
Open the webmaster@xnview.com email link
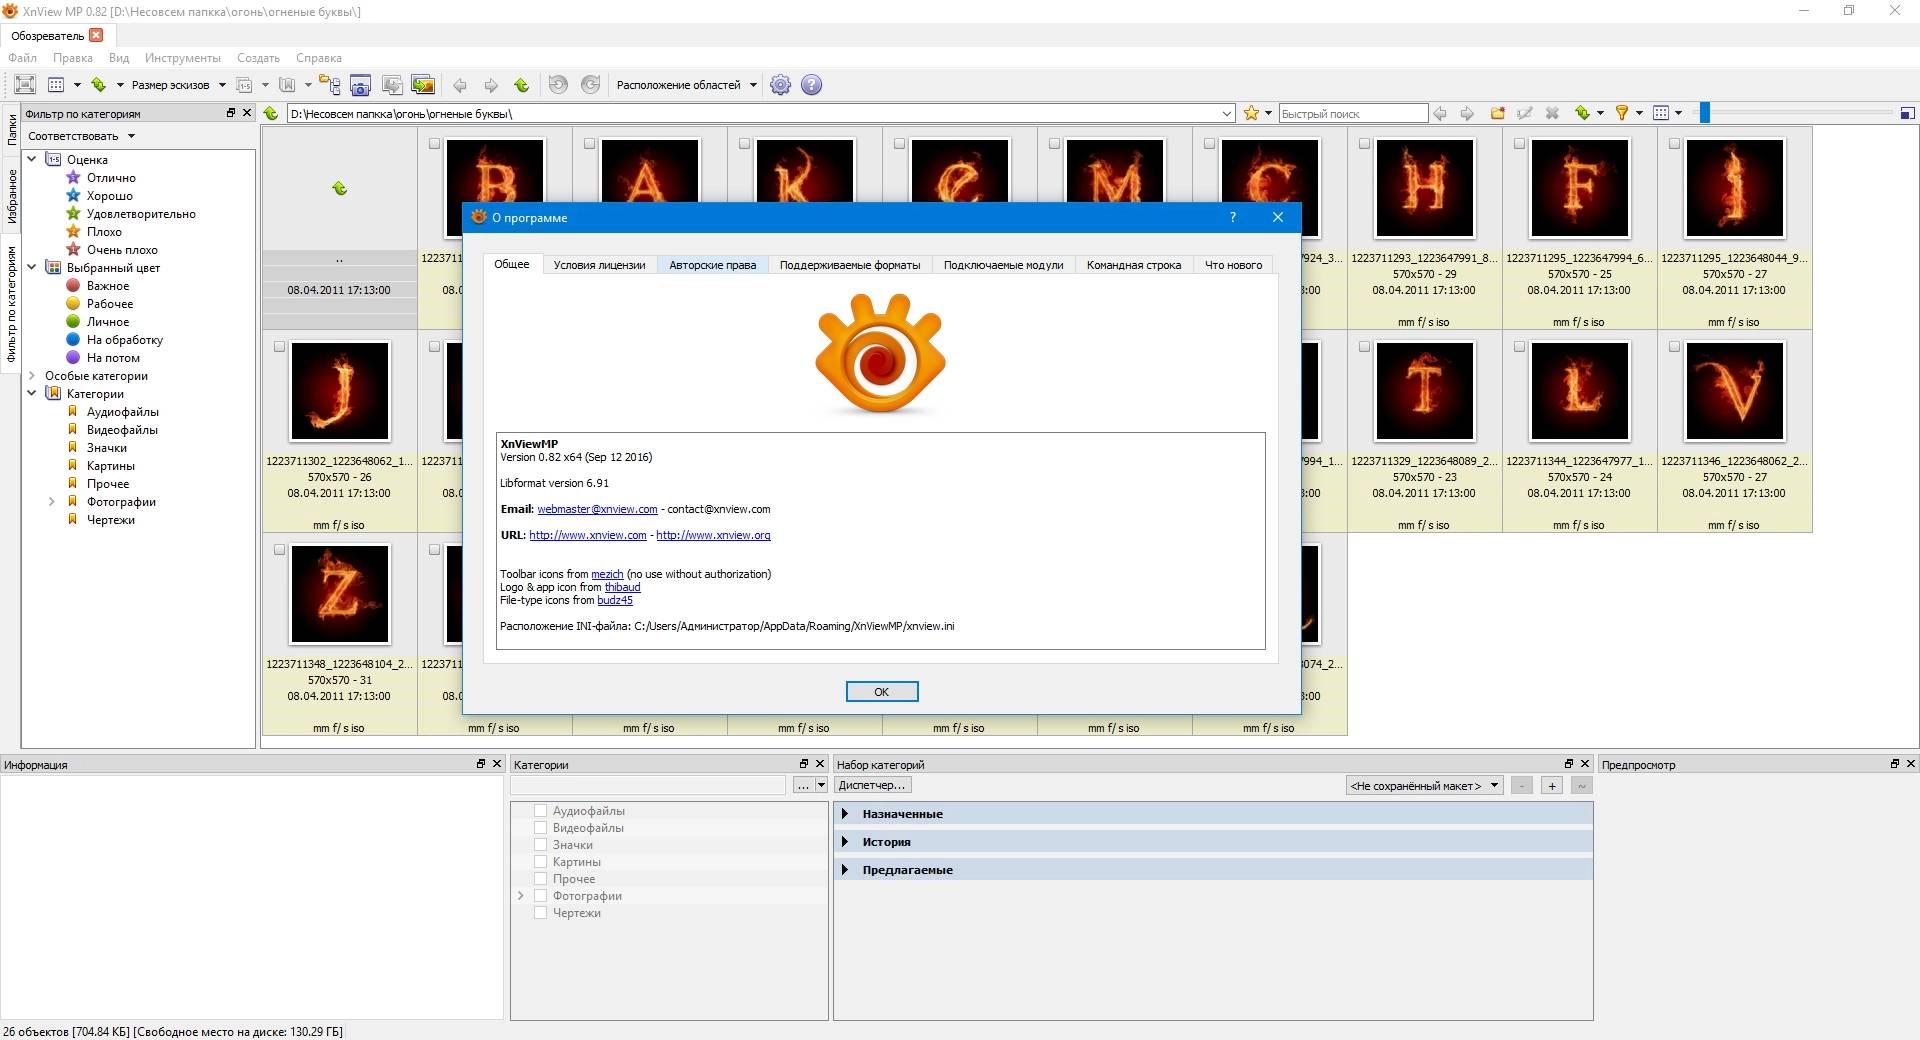point(597,509)
